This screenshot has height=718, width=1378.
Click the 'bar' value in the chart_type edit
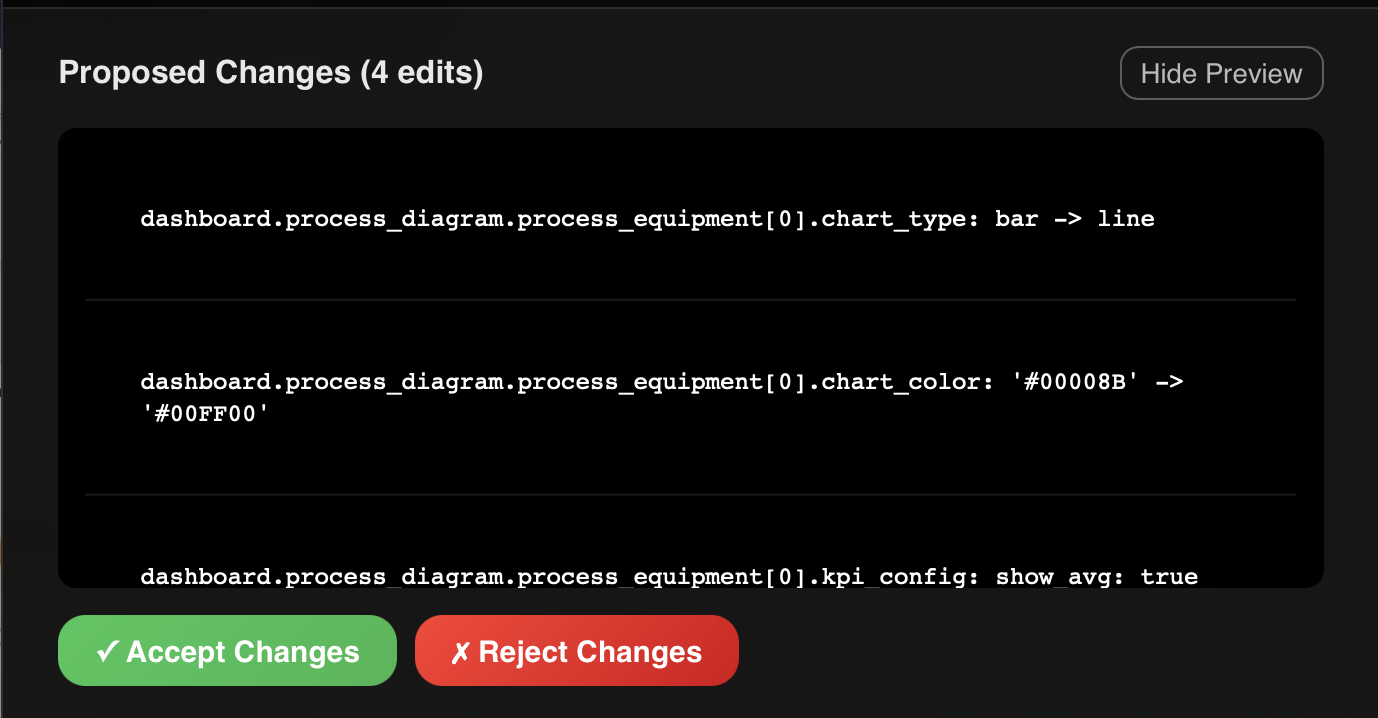coord(1017,219)
